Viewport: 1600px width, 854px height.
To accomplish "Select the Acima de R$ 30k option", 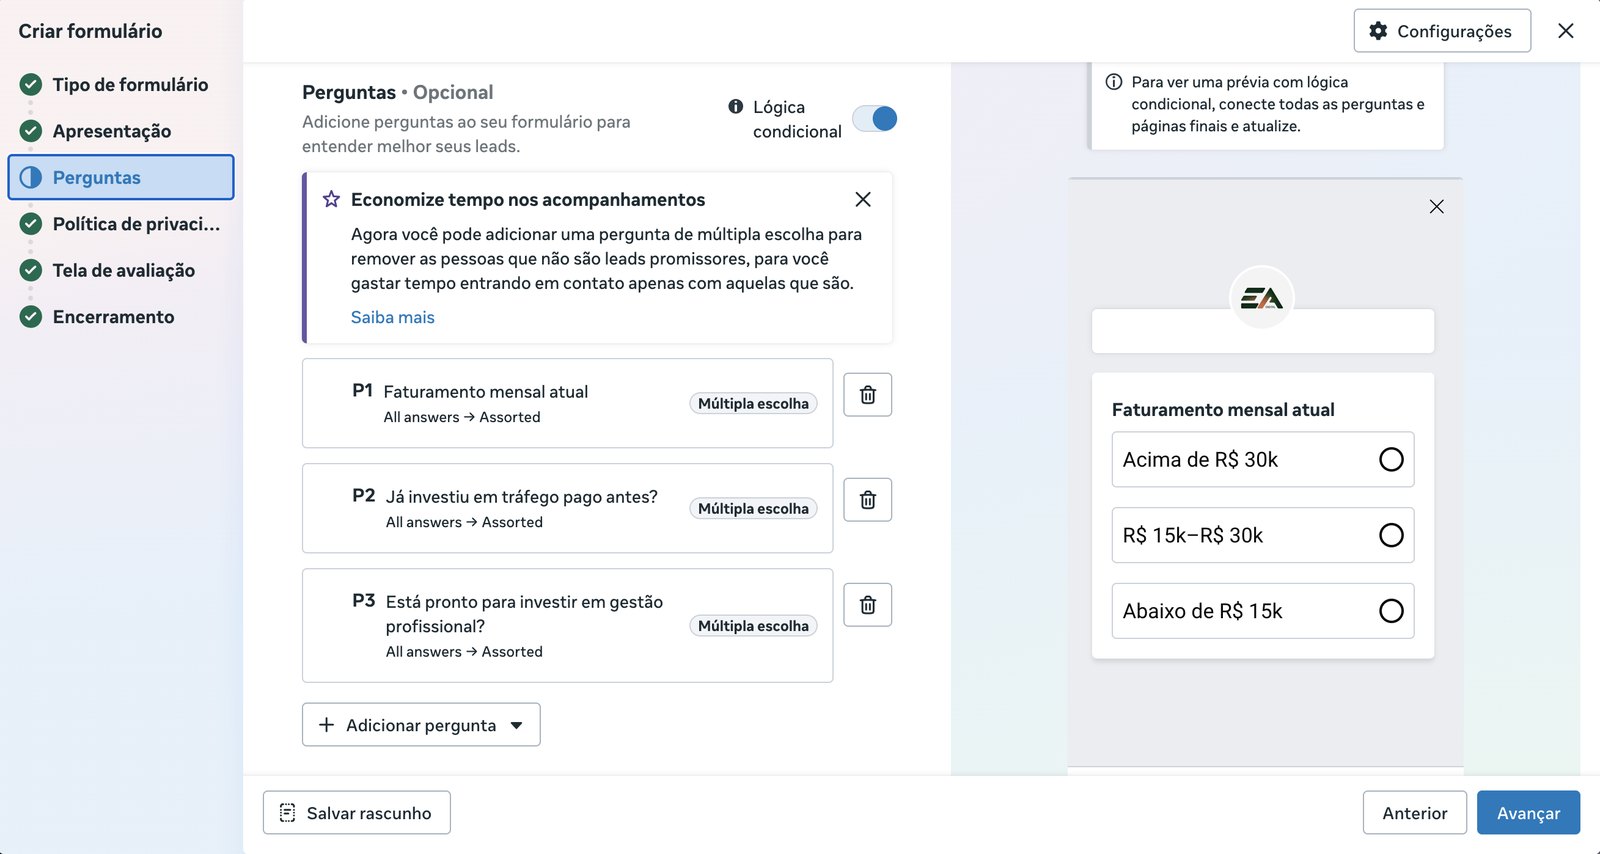I will click(1263, 460).
